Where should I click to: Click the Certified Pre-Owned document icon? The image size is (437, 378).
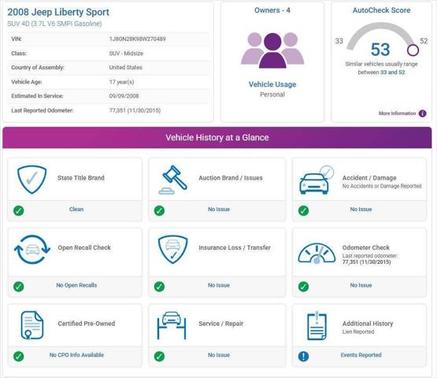tap(32, 325)
